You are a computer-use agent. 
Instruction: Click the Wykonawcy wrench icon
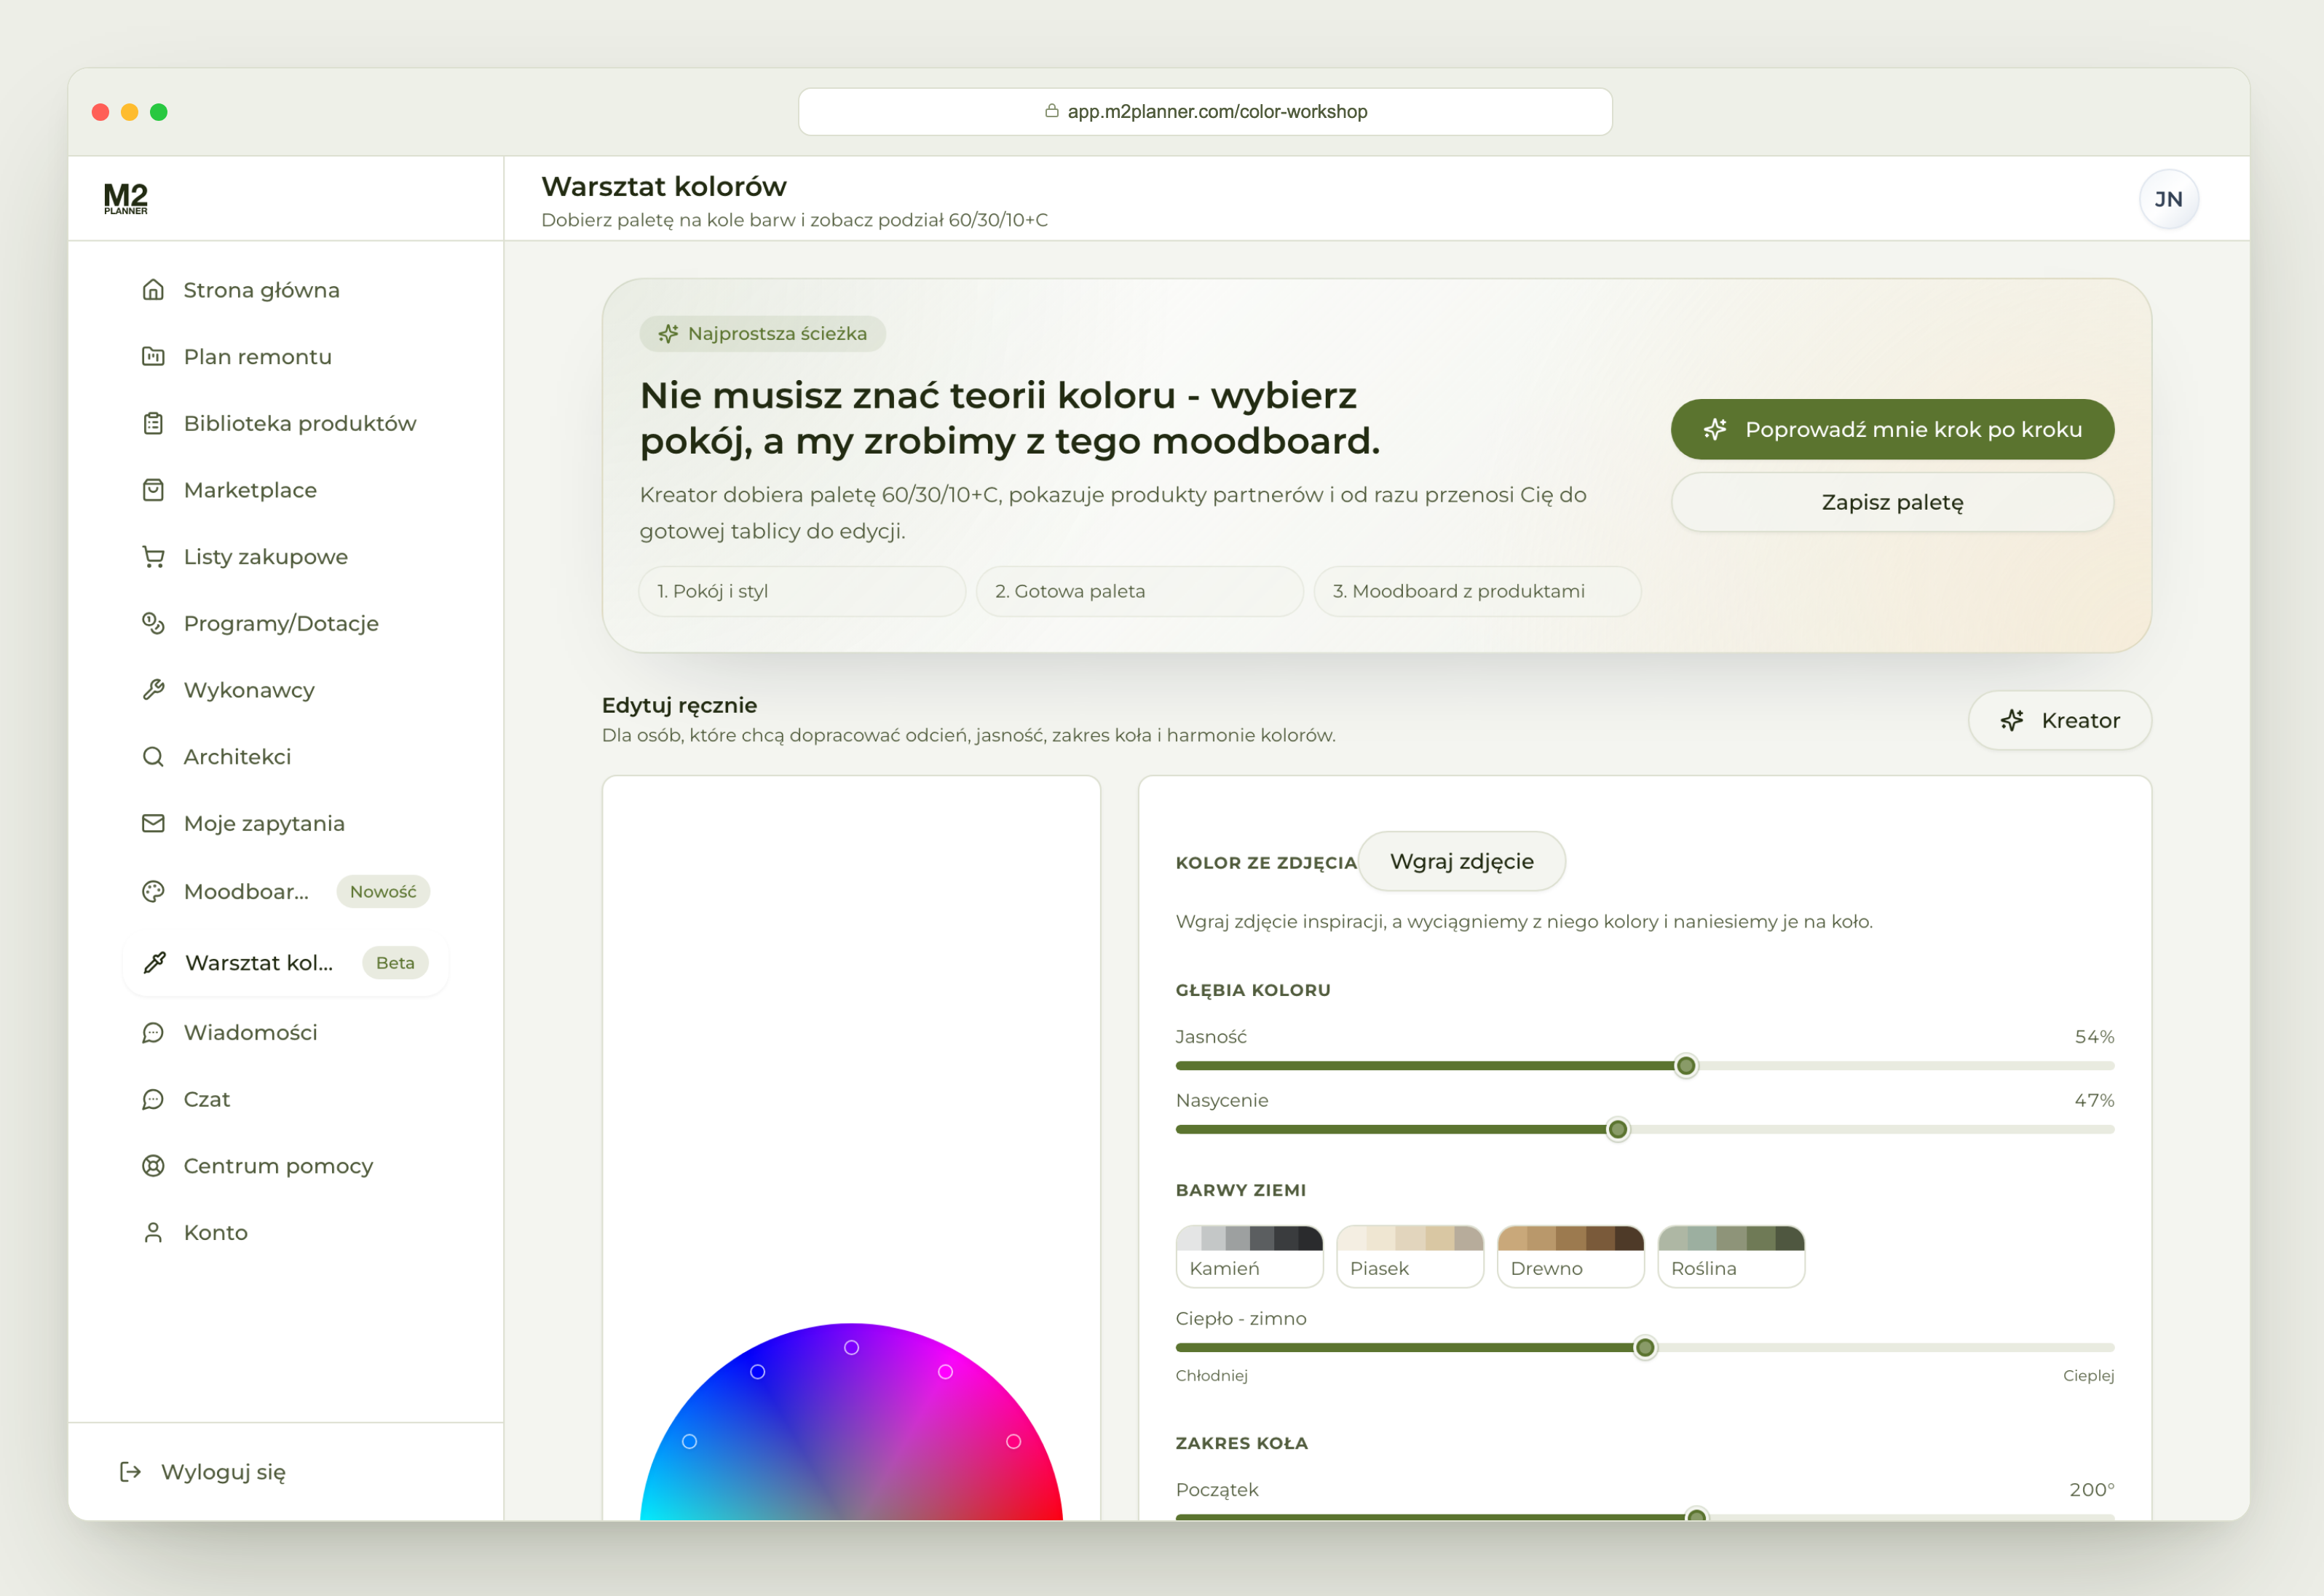pyautogui.click(x=153, y=690)
